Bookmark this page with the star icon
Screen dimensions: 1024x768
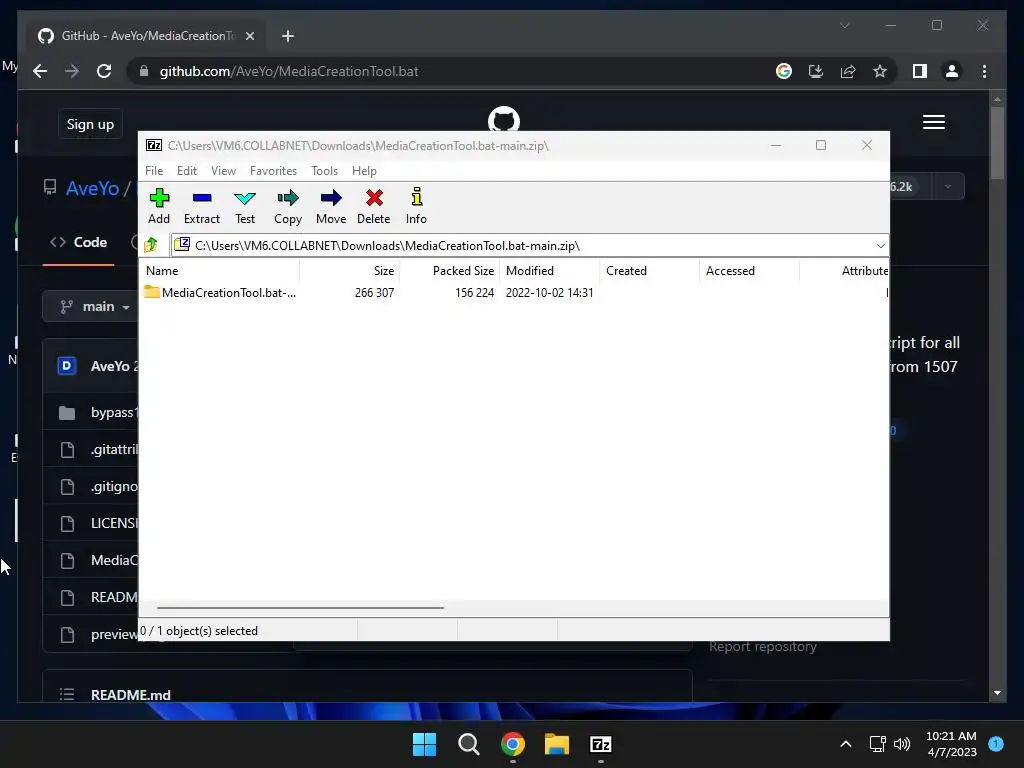(x=880, y=71)
